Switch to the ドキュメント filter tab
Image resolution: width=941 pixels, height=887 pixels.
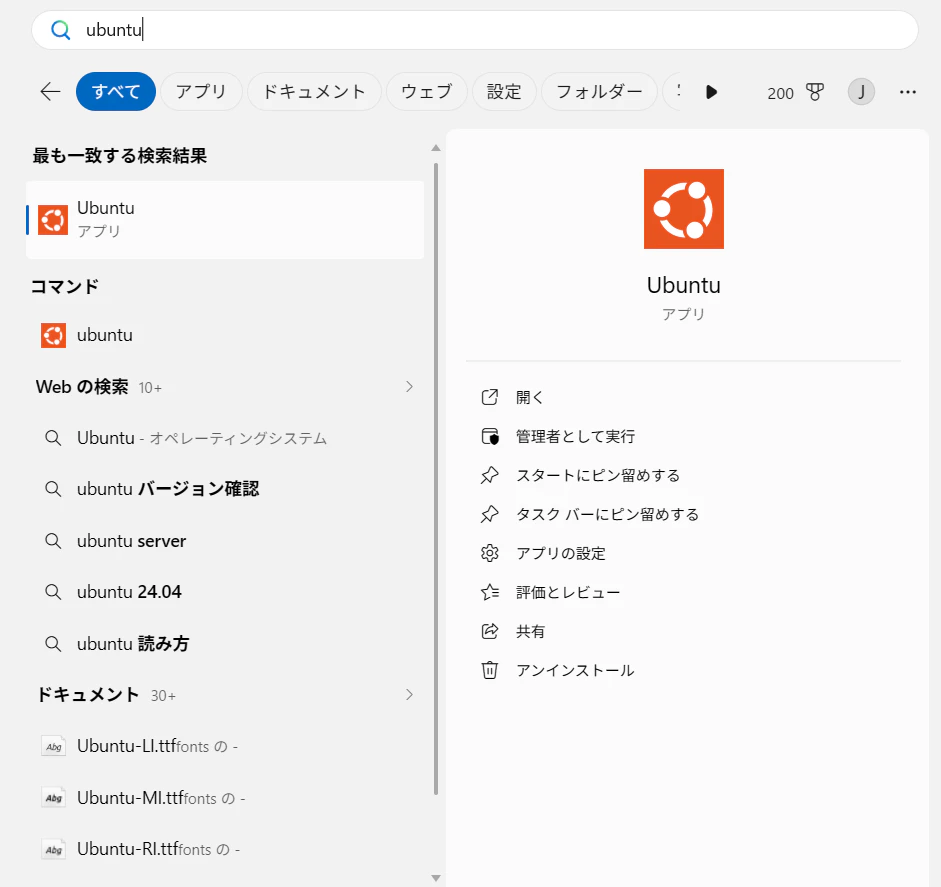coord(314,92)
